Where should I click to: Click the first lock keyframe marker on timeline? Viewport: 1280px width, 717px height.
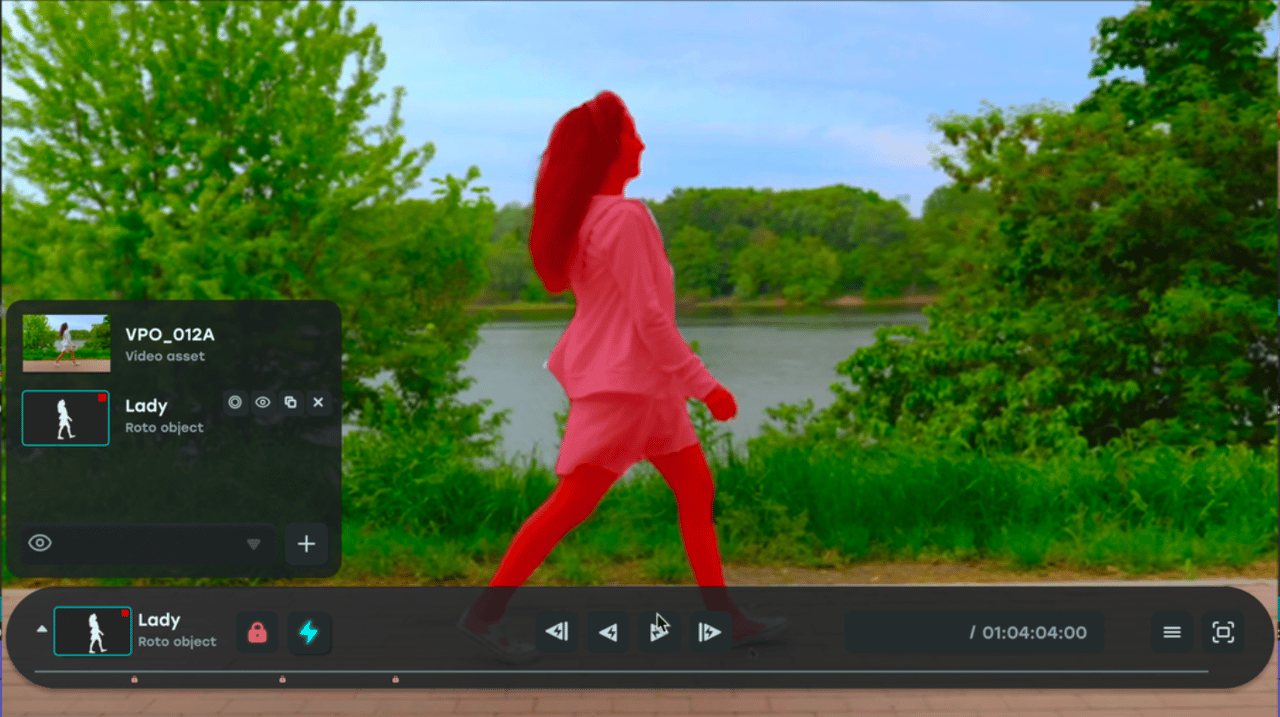(135, 679)
